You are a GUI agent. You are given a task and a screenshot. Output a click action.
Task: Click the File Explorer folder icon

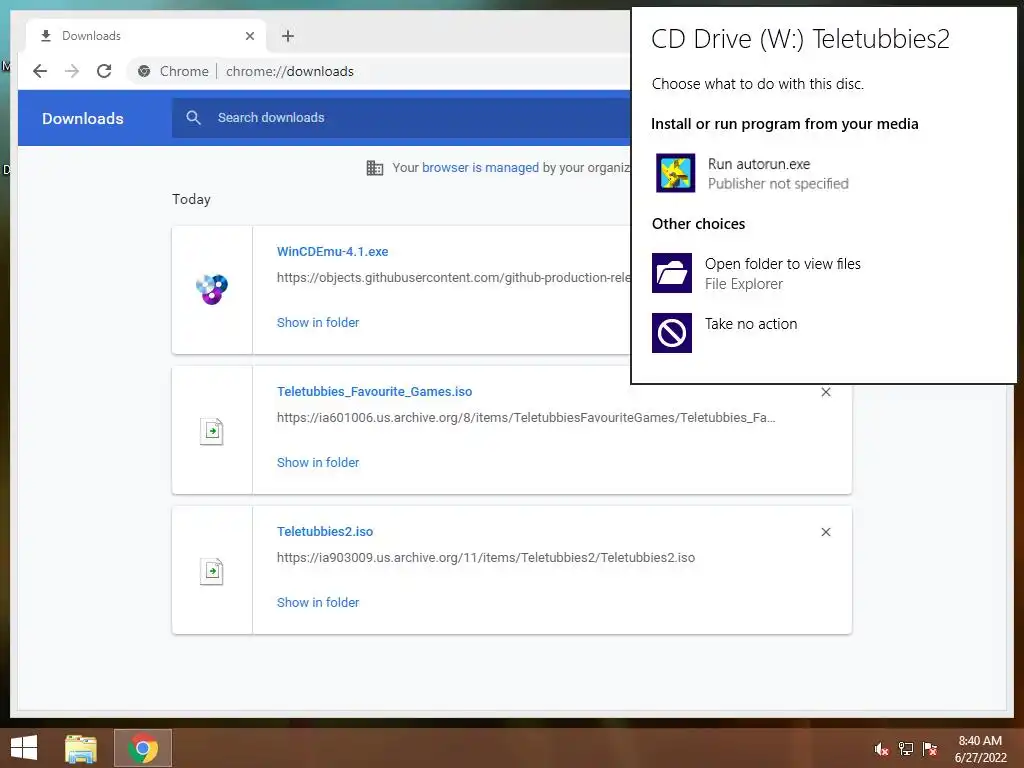point(672,273)
